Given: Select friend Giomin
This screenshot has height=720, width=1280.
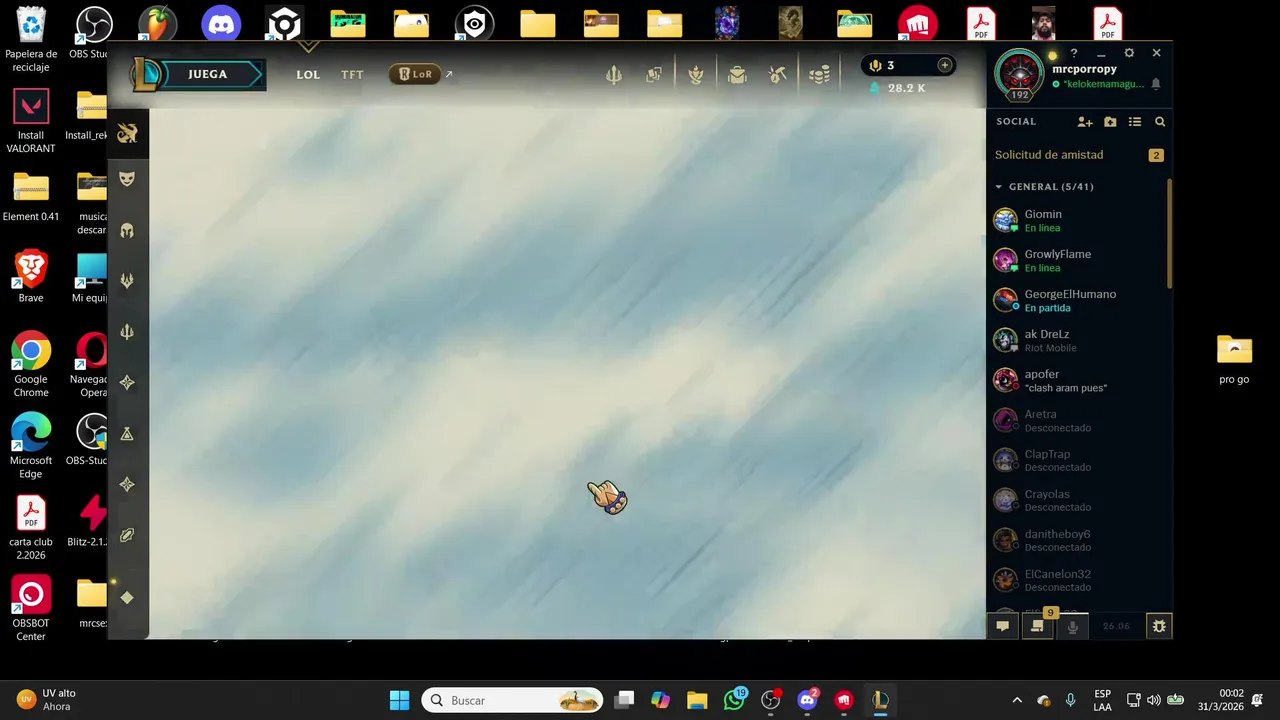Looking at the screenshot, I should tap(1077, 220).
